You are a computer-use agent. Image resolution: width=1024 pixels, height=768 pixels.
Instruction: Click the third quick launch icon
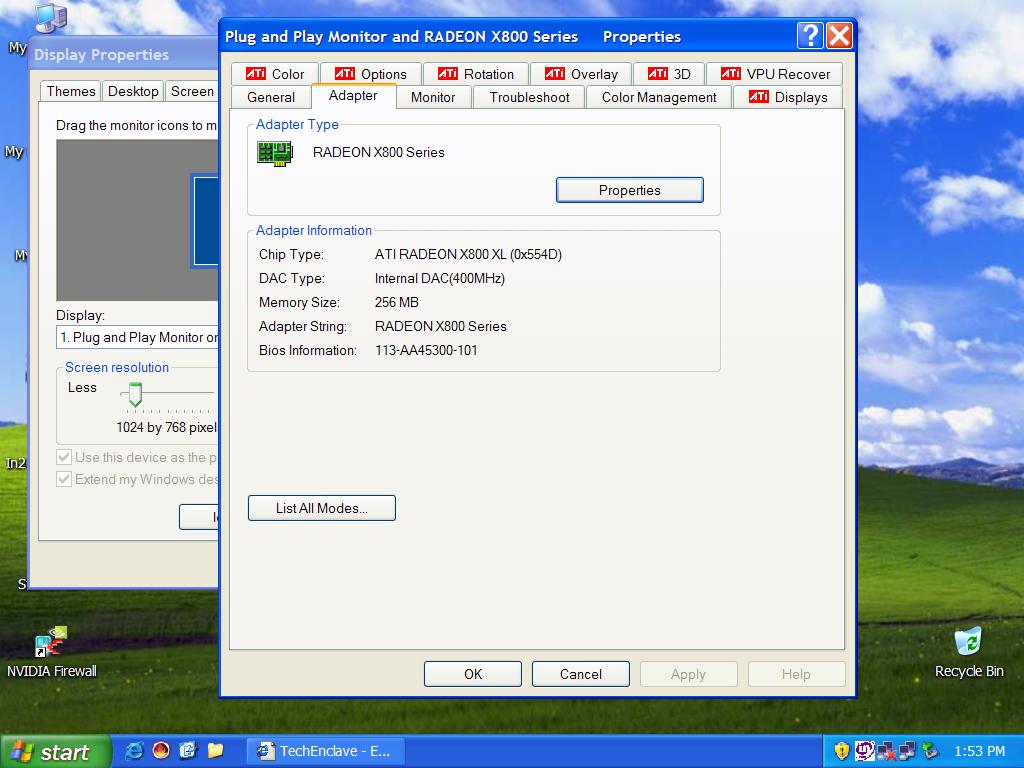[187, 751]
